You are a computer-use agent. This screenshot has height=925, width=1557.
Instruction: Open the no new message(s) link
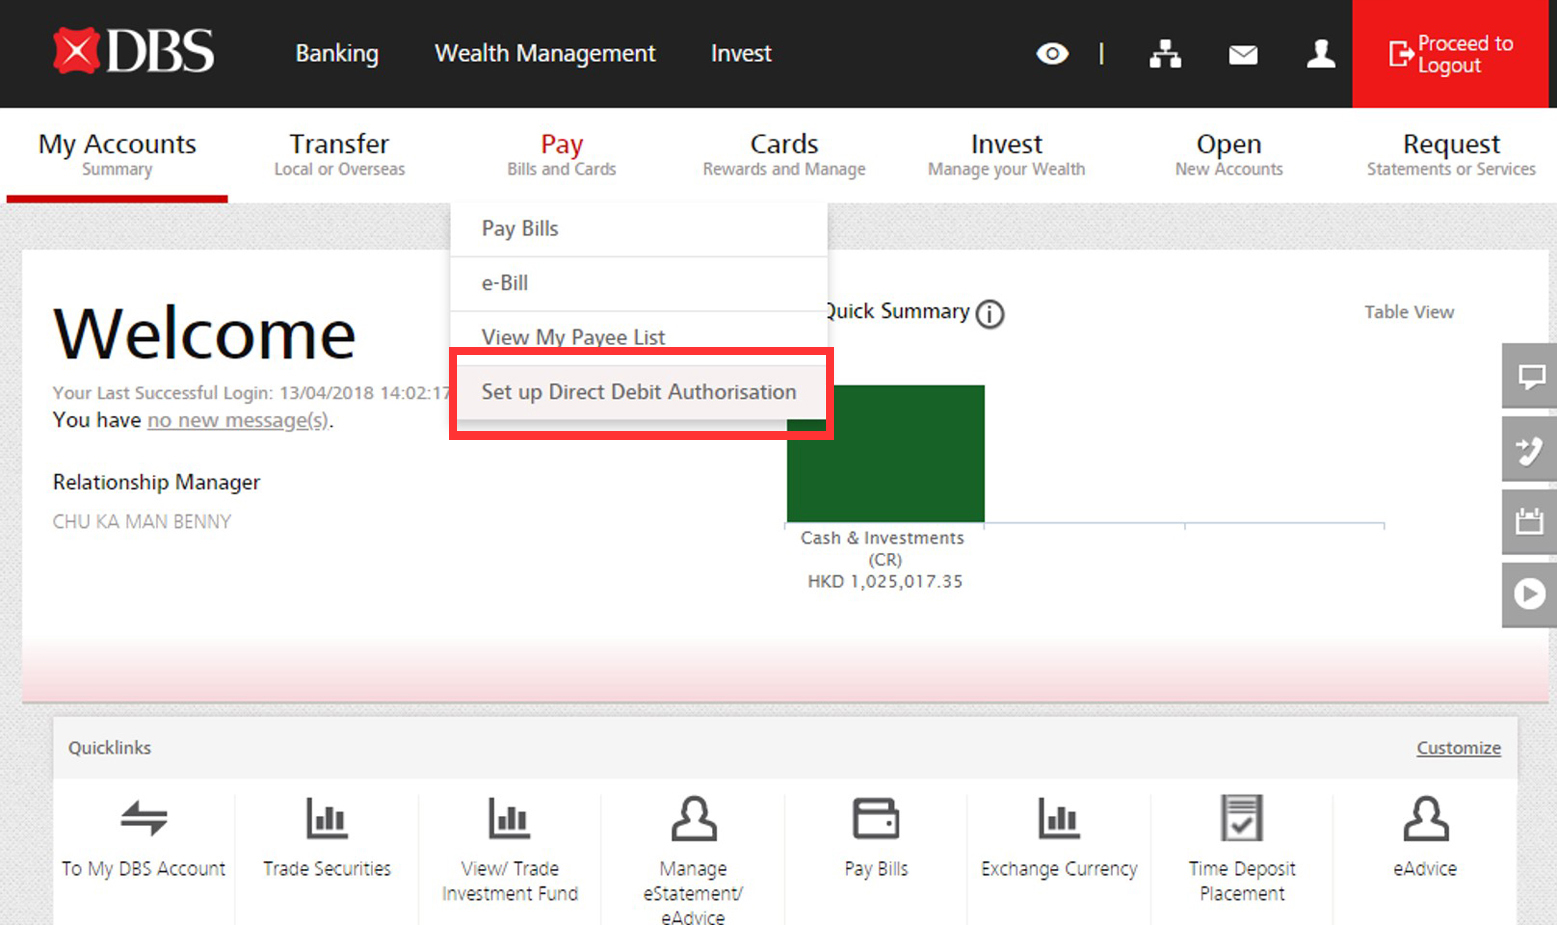pos(237,421)
